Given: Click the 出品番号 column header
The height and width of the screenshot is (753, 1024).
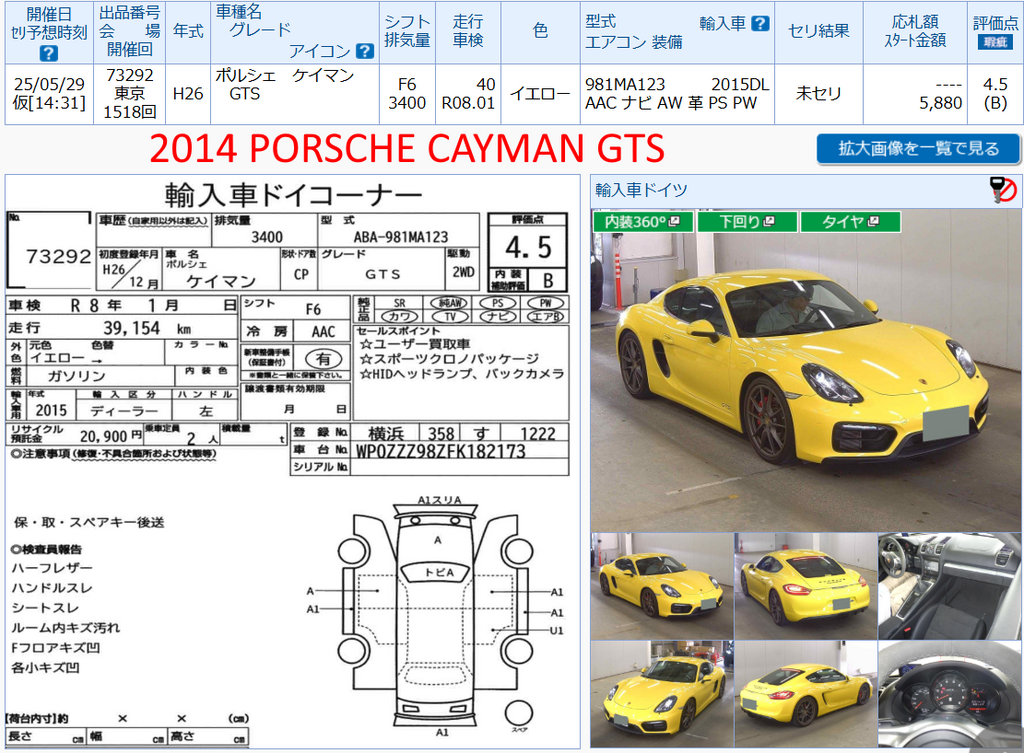Looking at the screenshot, I should [x=129, y=31].
